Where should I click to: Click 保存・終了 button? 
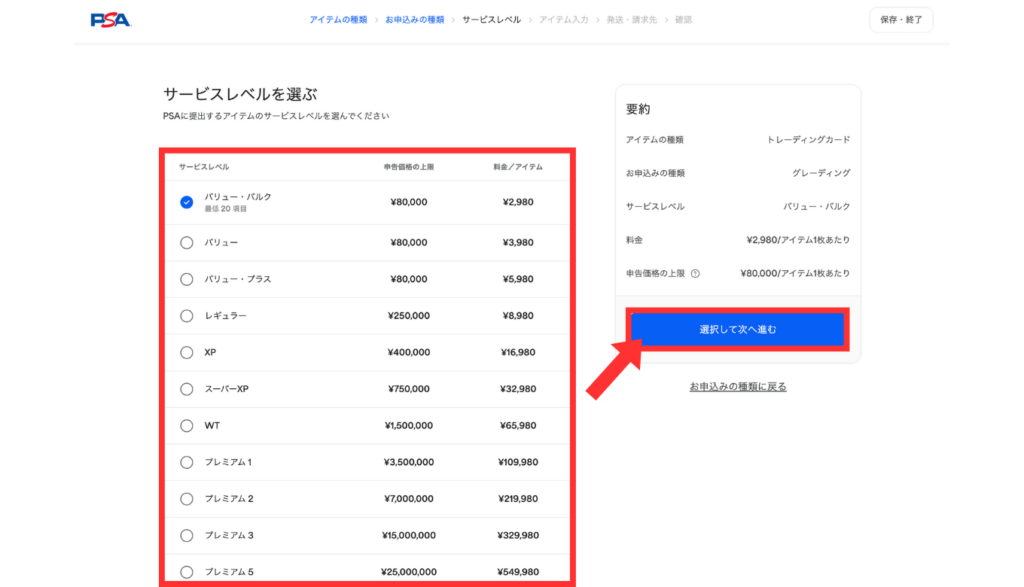[901, 20]
